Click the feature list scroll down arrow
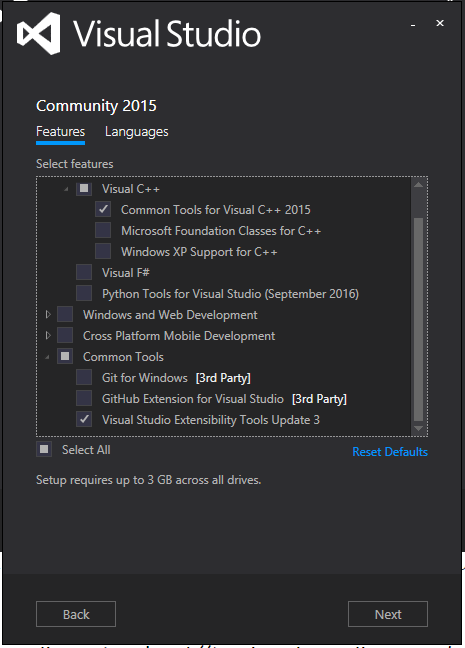 tap(418, 429)
